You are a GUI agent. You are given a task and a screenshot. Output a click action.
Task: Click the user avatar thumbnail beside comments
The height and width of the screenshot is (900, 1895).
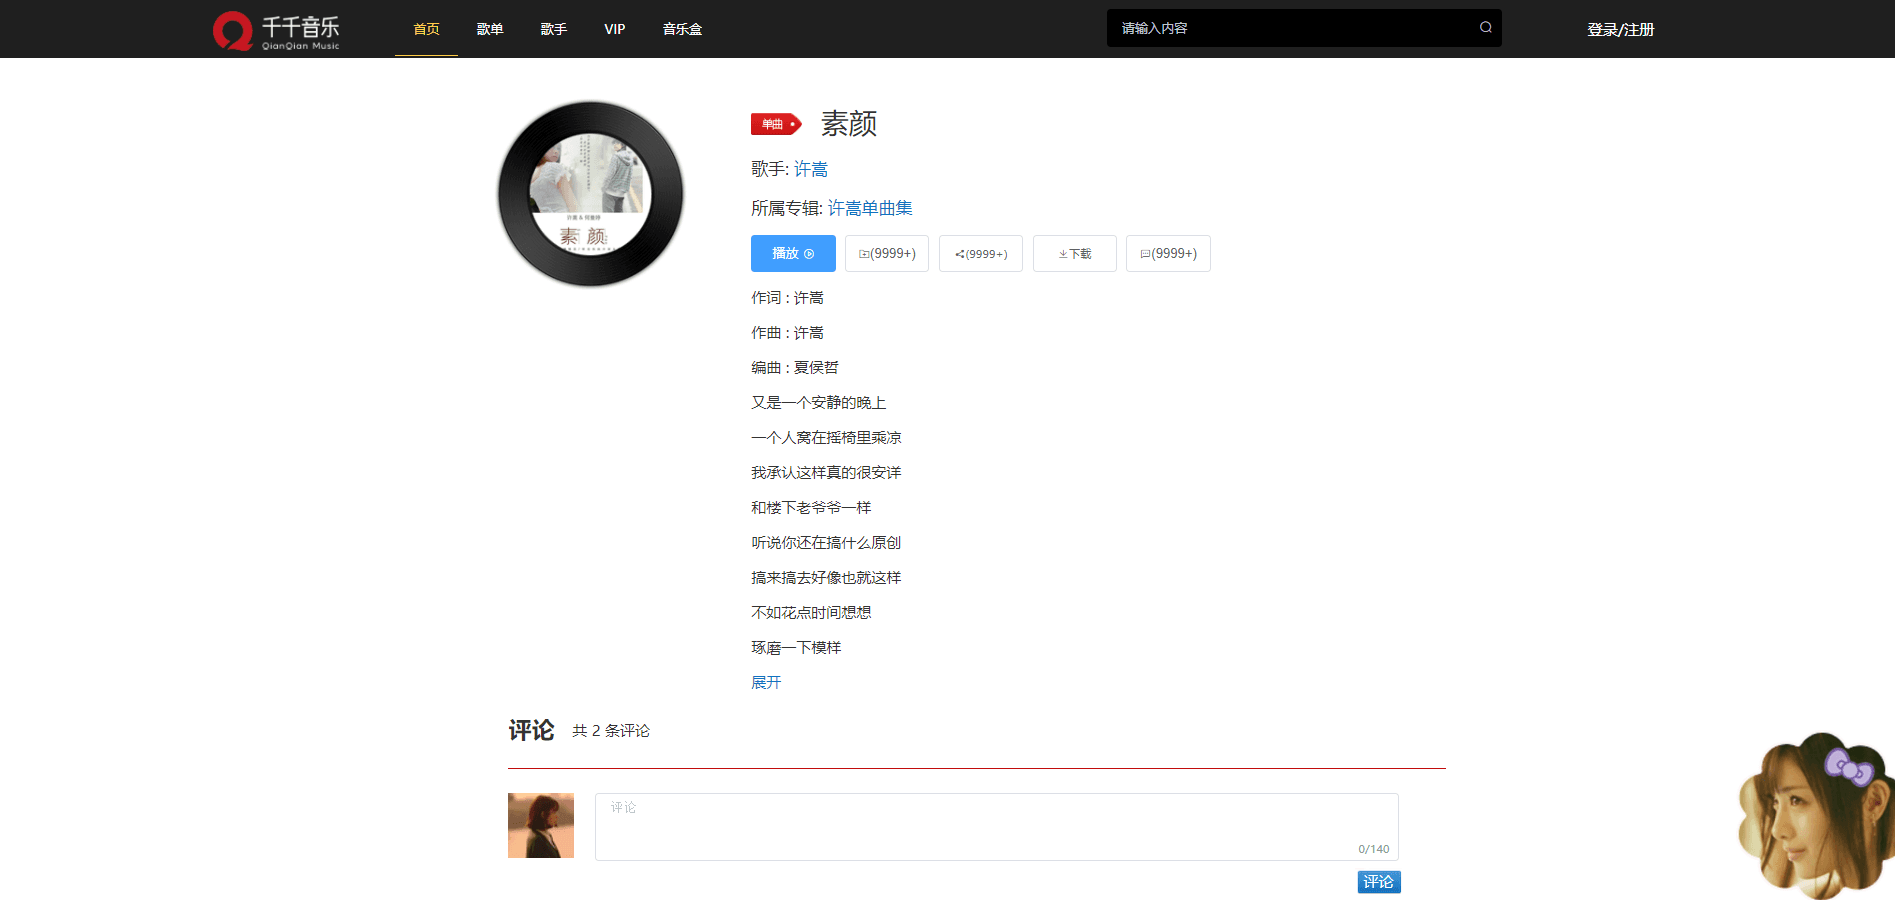pos(540,825)
